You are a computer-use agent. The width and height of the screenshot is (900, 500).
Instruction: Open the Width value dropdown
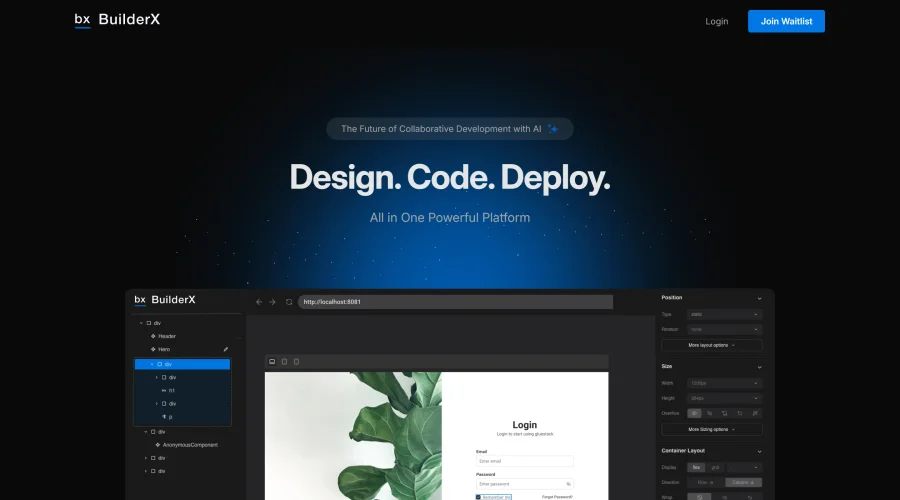[x=724, y=383]
